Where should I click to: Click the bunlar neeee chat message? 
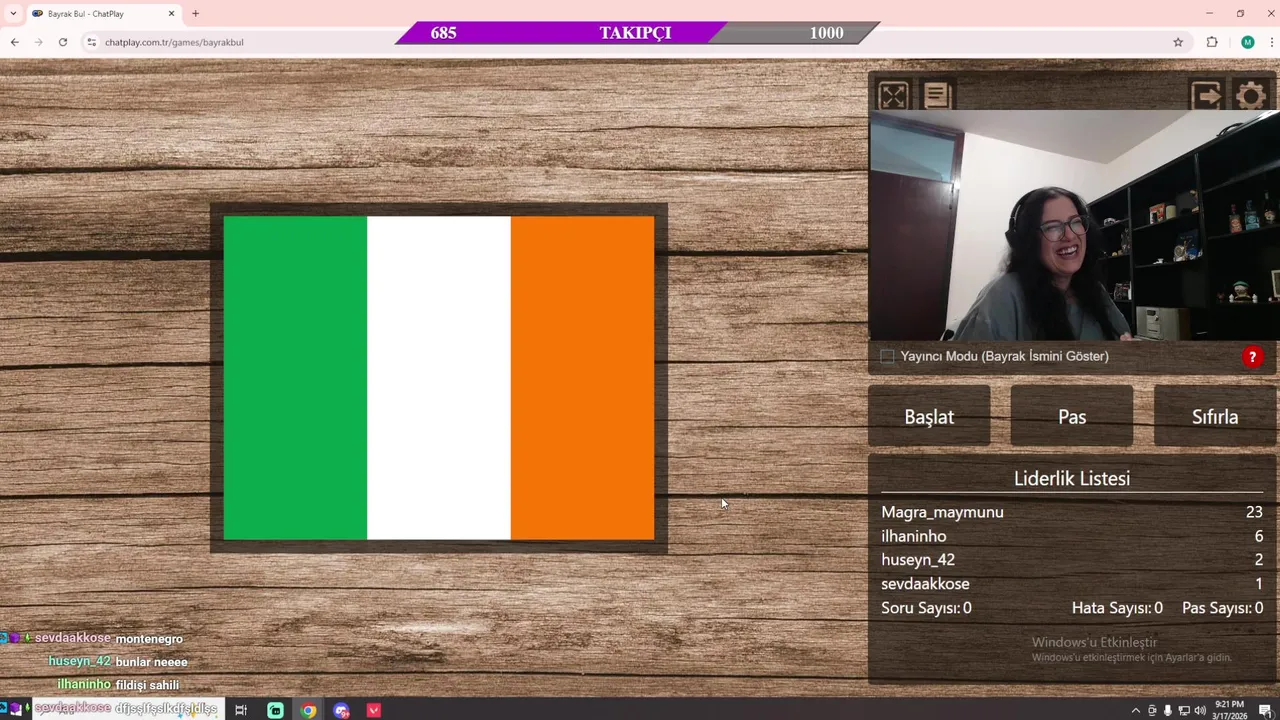tap(151, 662)
